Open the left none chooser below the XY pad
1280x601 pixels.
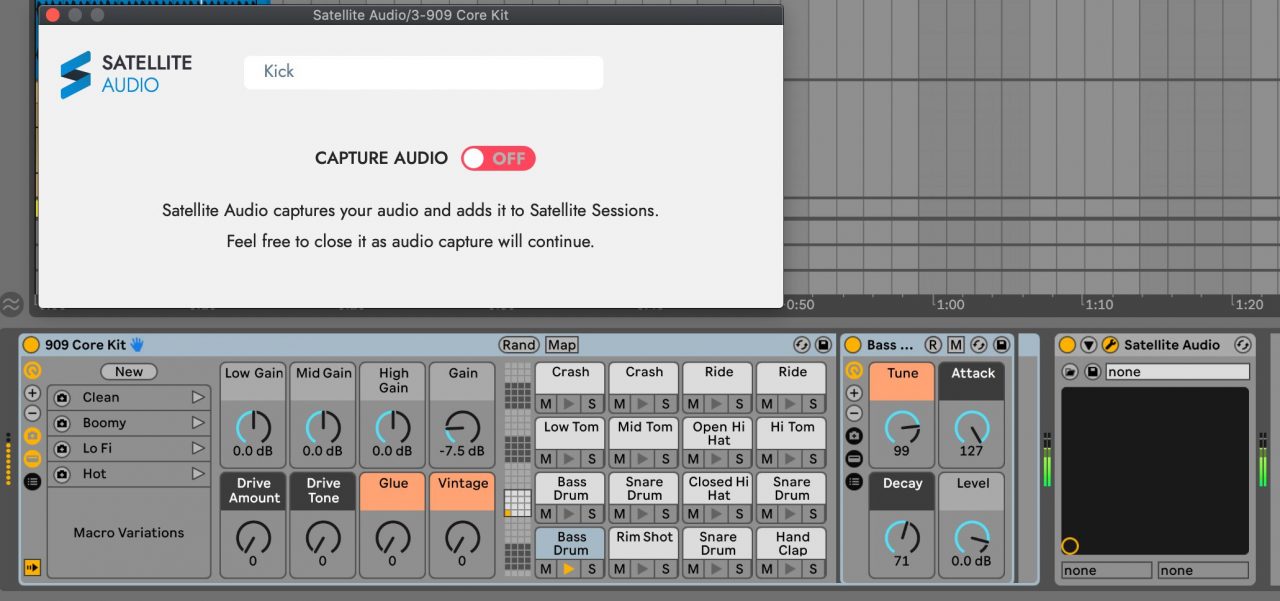pyautogui.click(x=1107, y=571)
